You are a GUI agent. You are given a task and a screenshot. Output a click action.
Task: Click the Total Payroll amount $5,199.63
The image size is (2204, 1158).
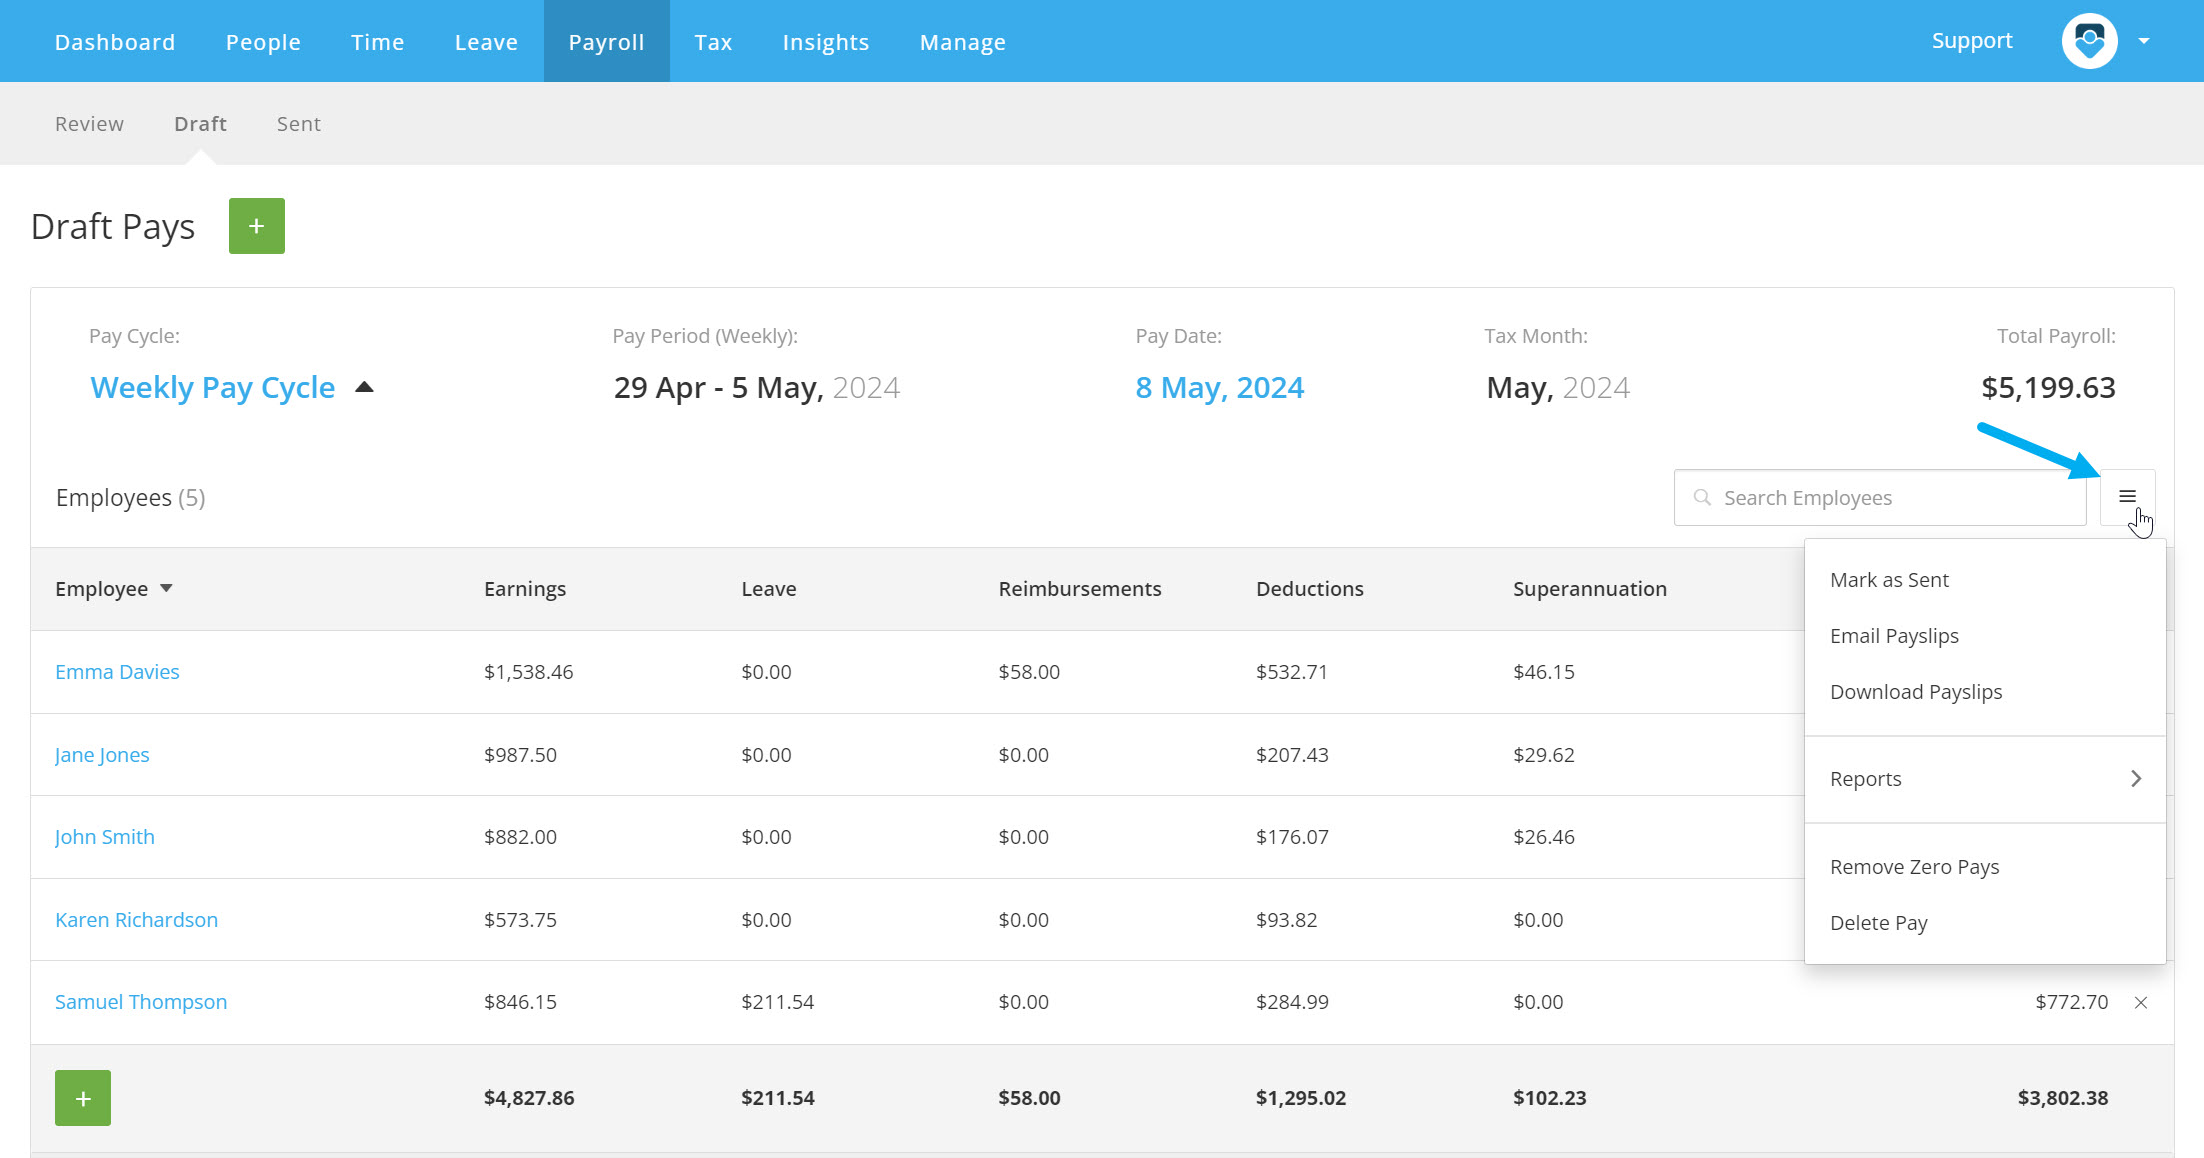2048,387
